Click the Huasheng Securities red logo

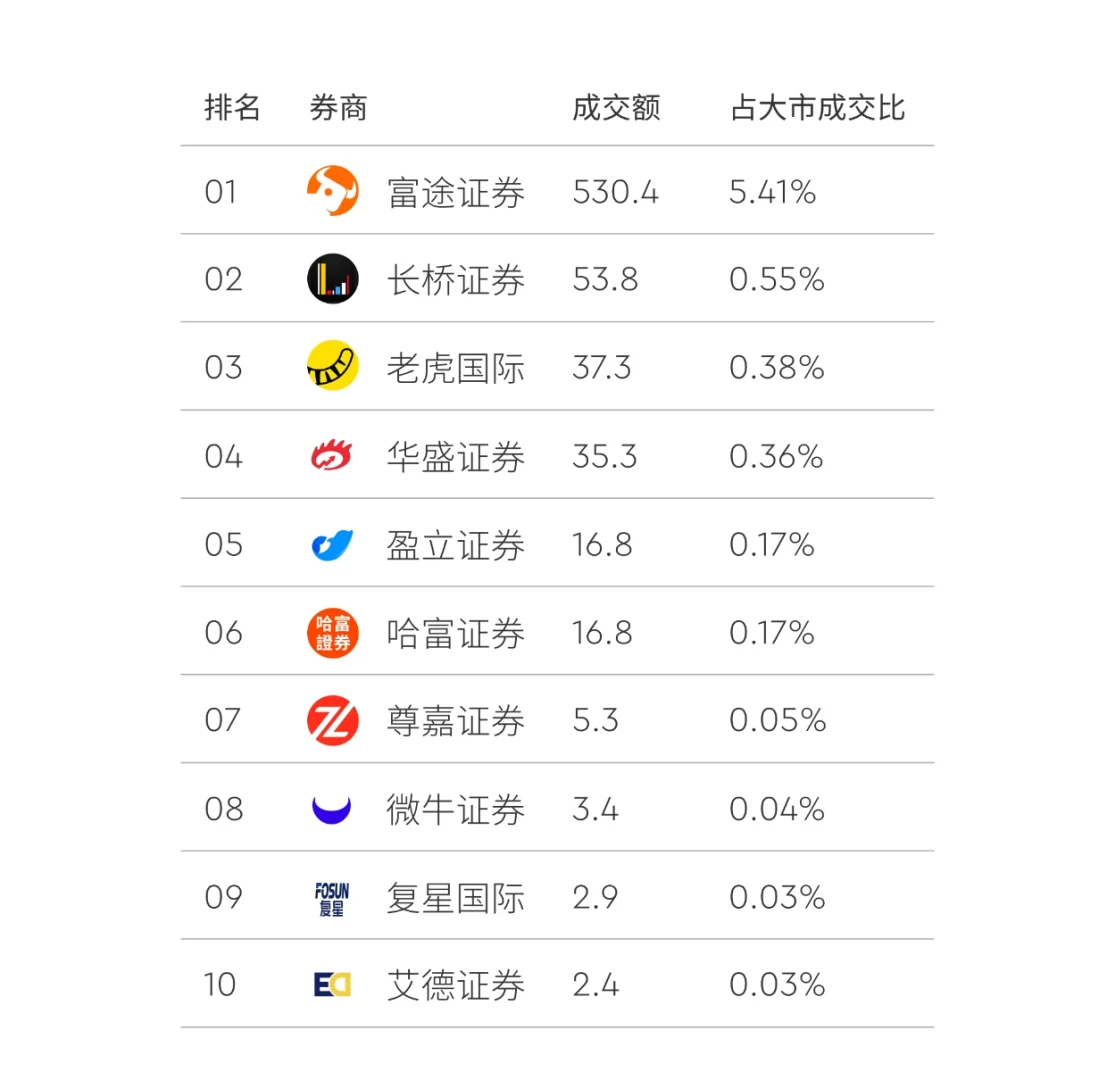(x=332, y=456)
